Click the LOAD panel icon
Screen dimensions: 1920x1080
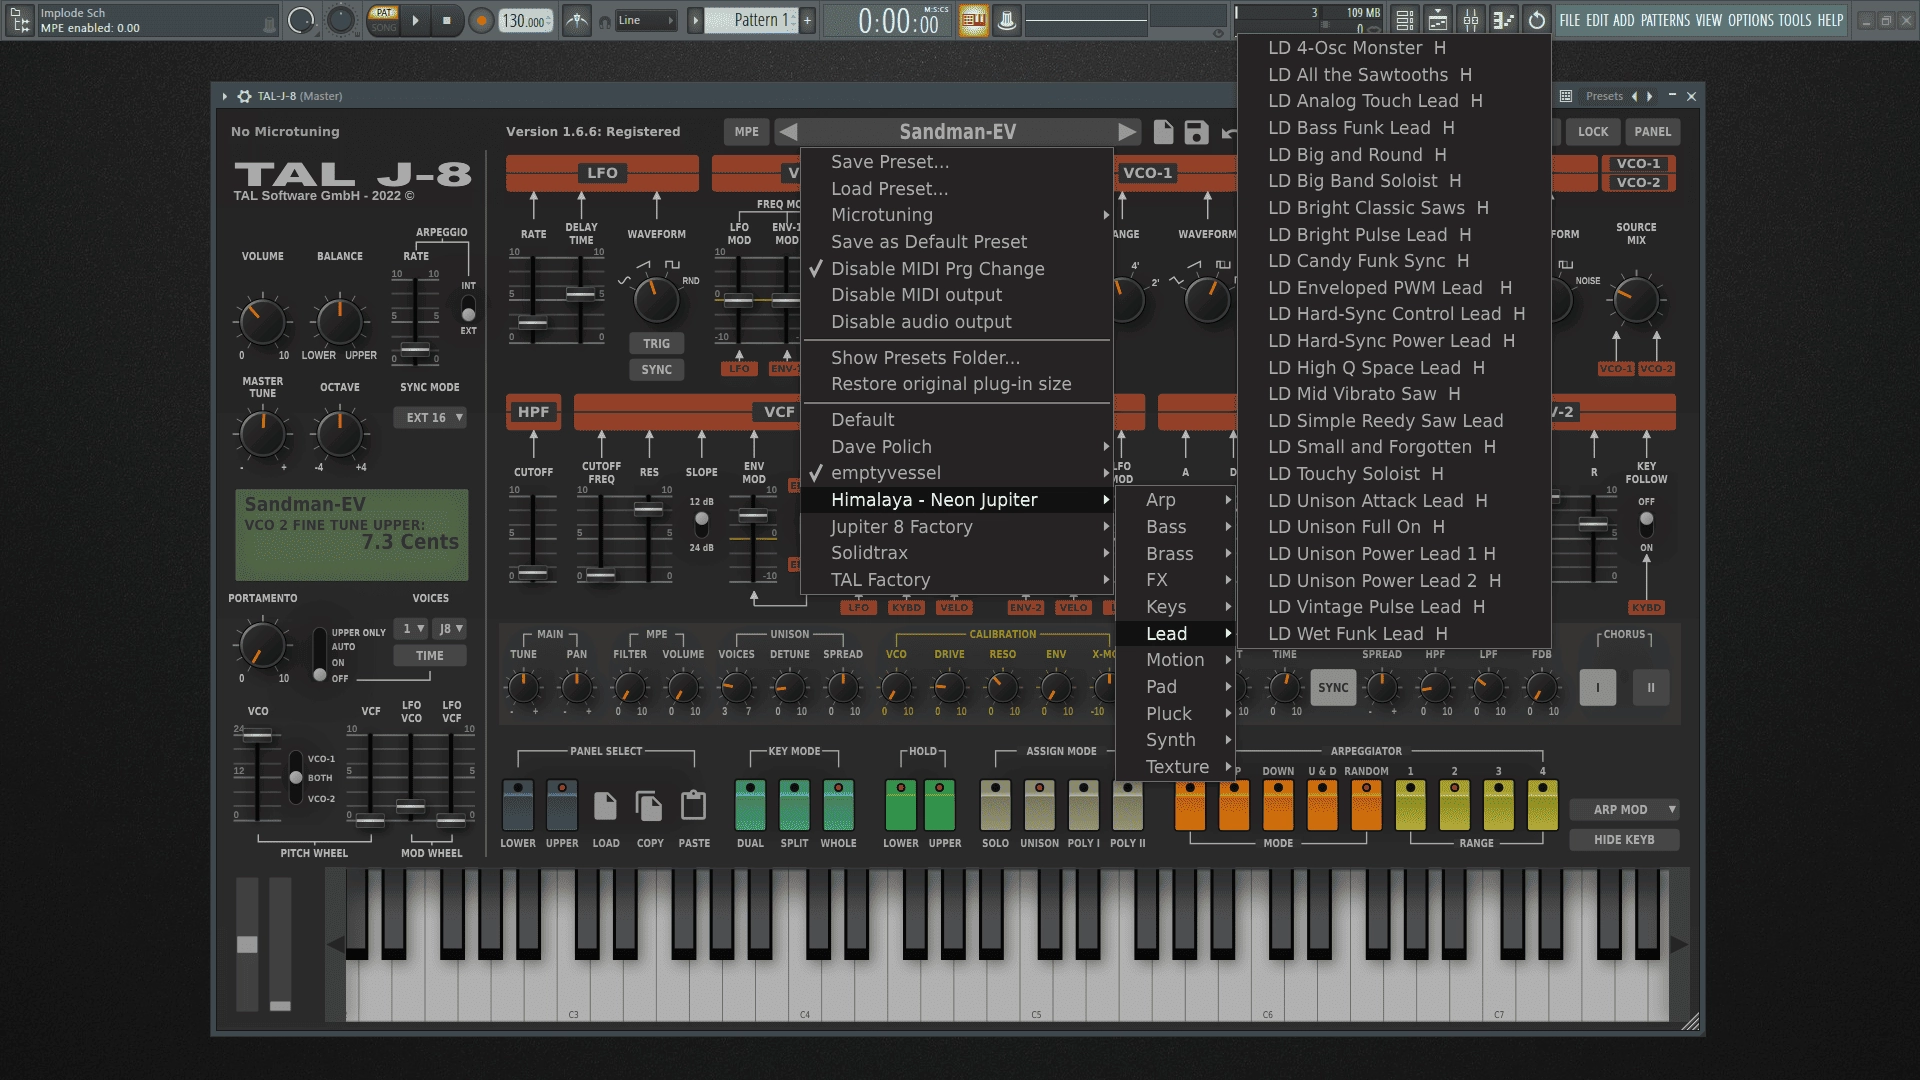point(605,806)
